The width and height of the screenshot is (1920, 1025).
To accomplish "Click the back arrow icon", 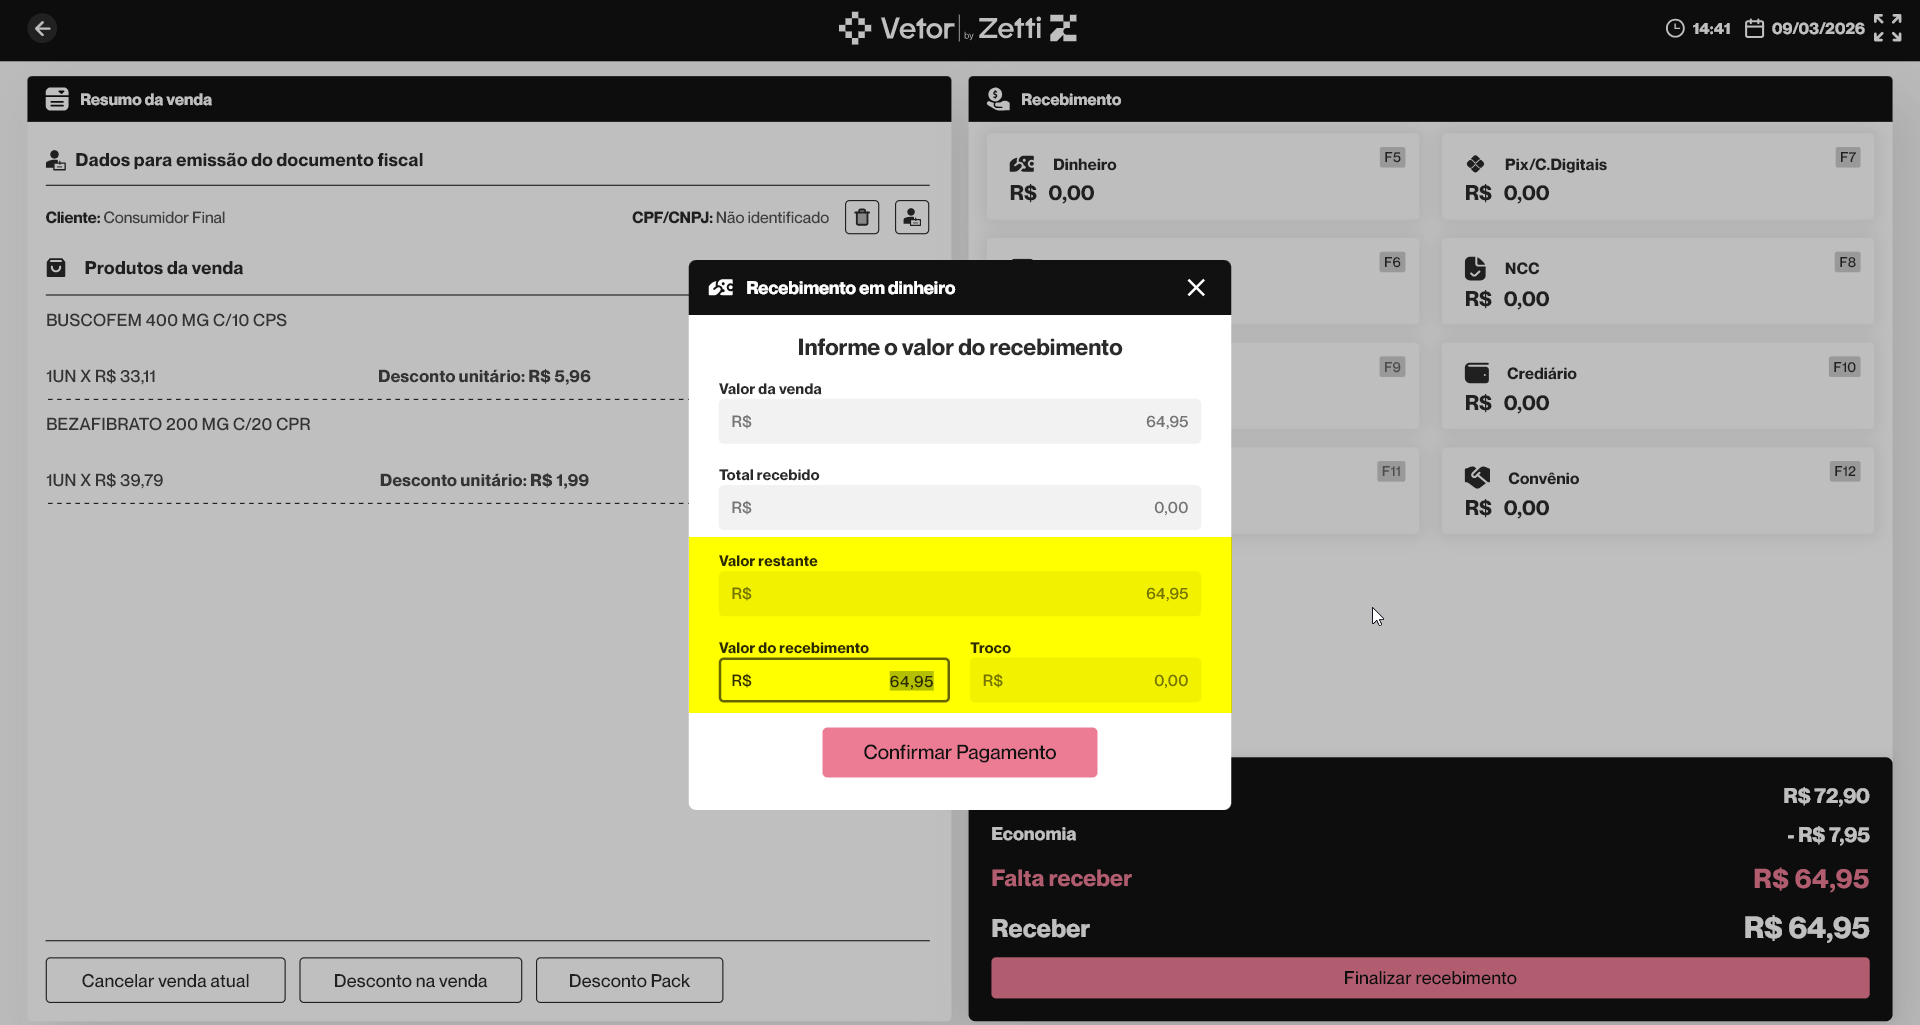I will point(42,28).
